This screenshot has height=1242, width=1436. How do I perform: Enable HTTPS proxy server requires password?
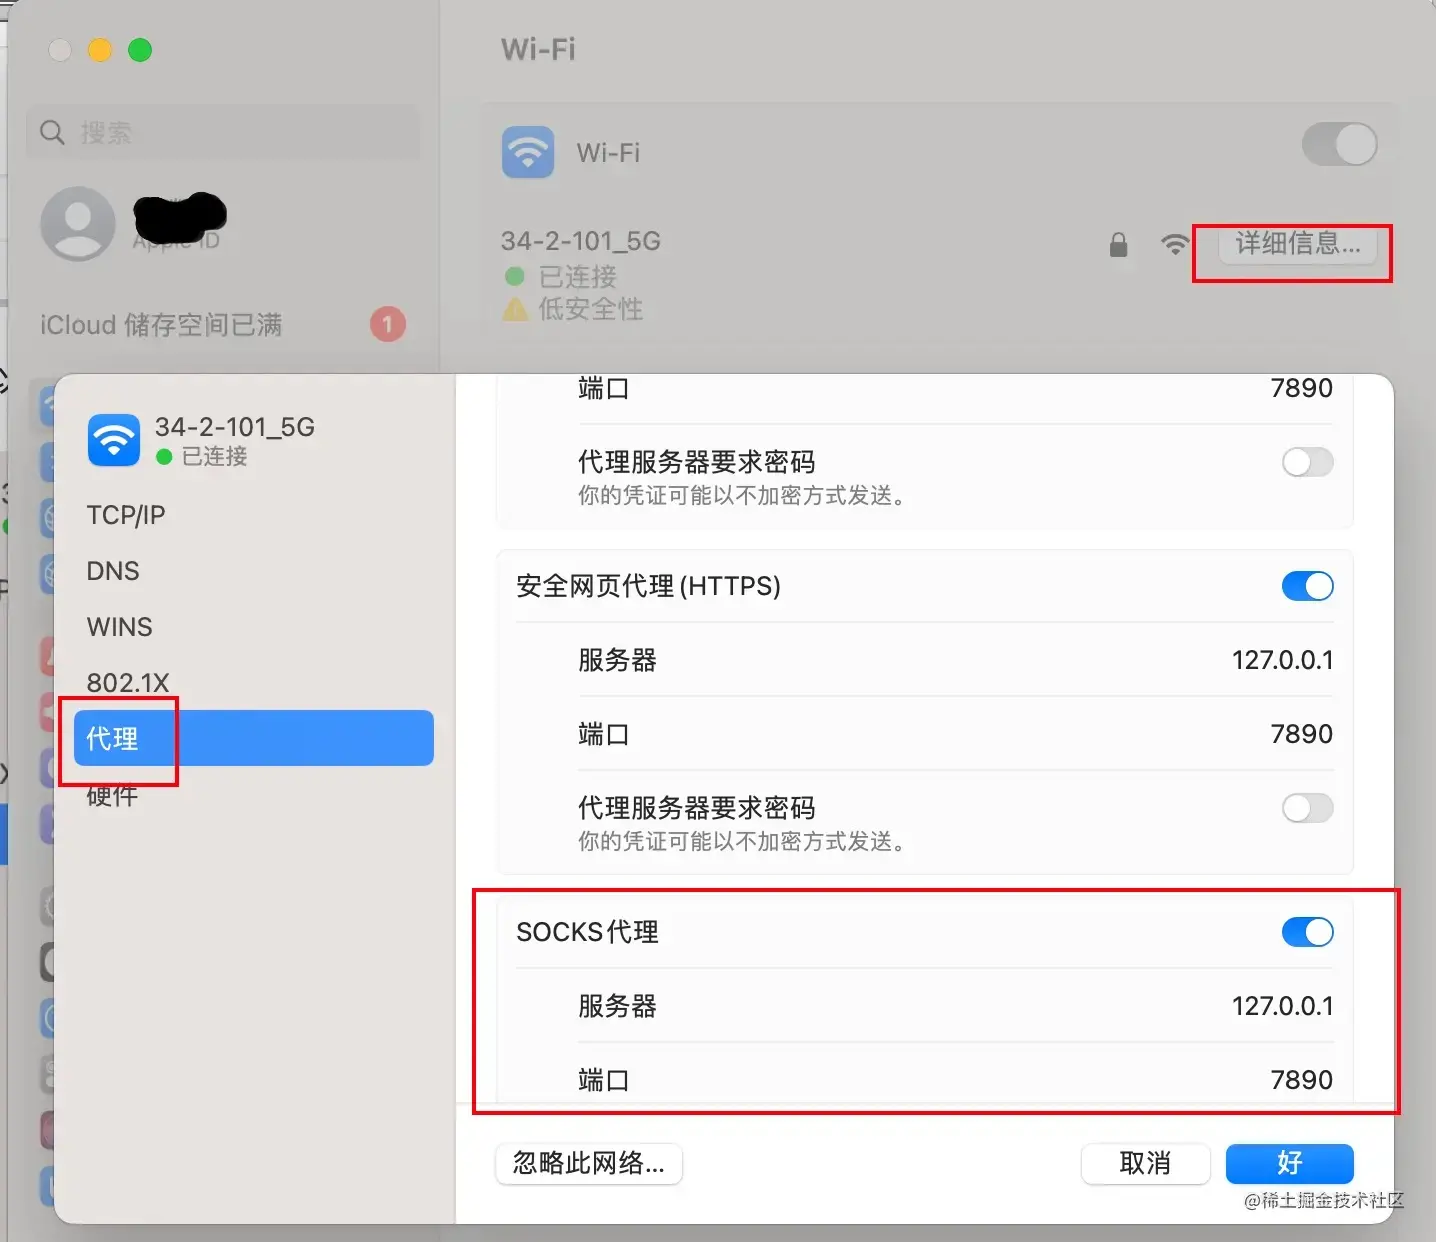click(x=1308, y=808)
